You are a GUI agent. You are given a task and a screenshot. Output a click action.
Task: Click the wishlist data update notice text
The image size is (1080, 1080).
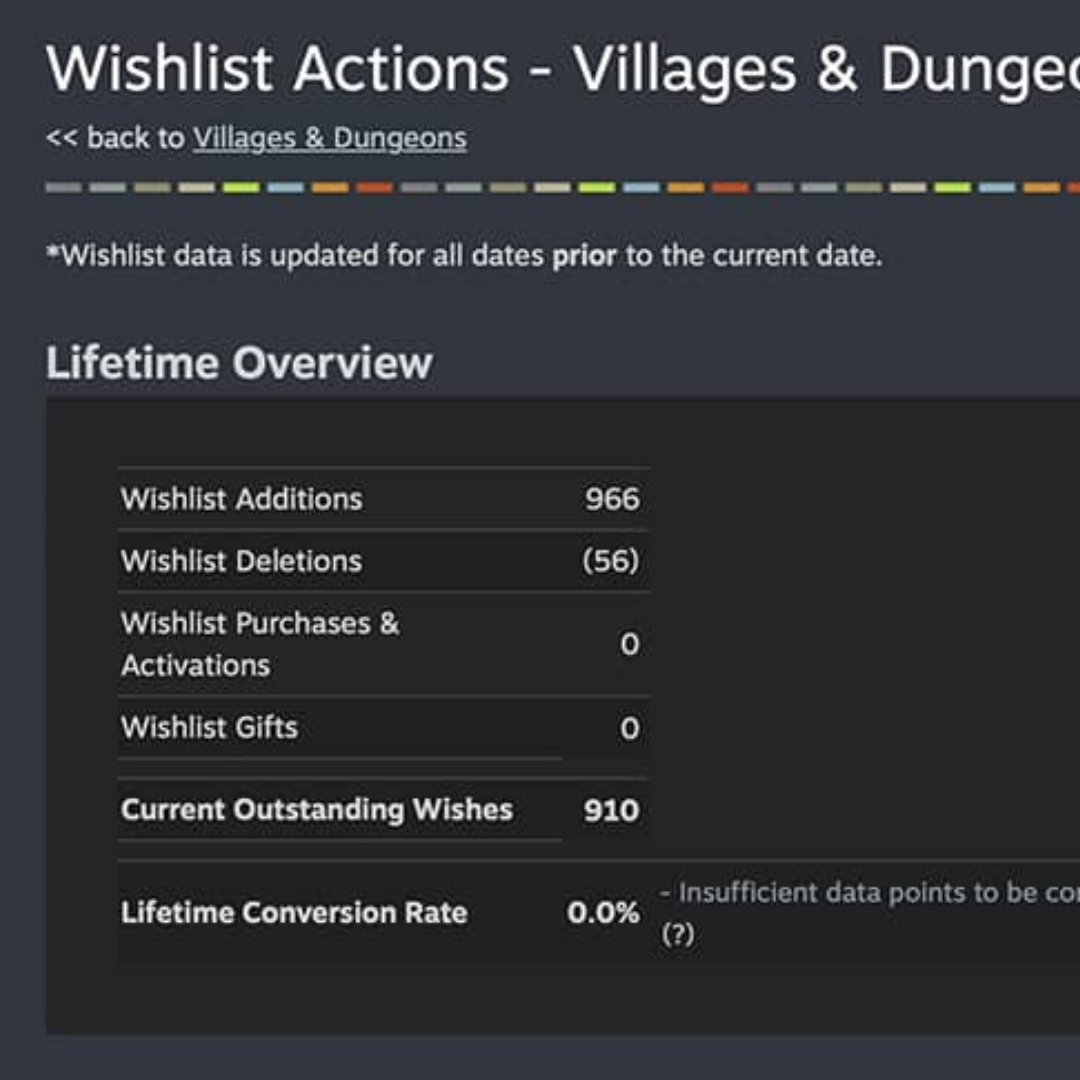pos(464,256)
